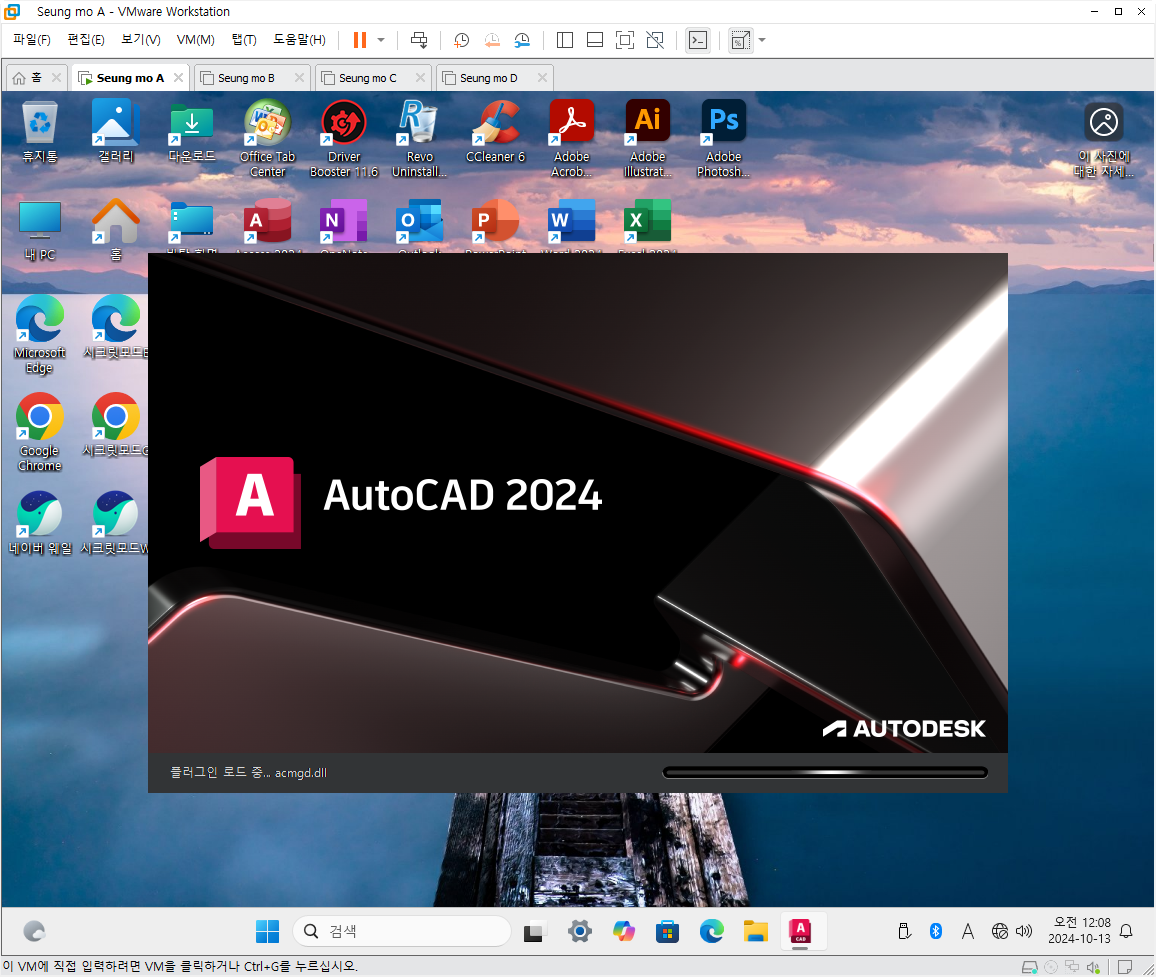This screenshot has width=1156, height=977.
Task: Select the 갤러리 desktop icon
Action: pyautogui.click(x=116, y=133)
